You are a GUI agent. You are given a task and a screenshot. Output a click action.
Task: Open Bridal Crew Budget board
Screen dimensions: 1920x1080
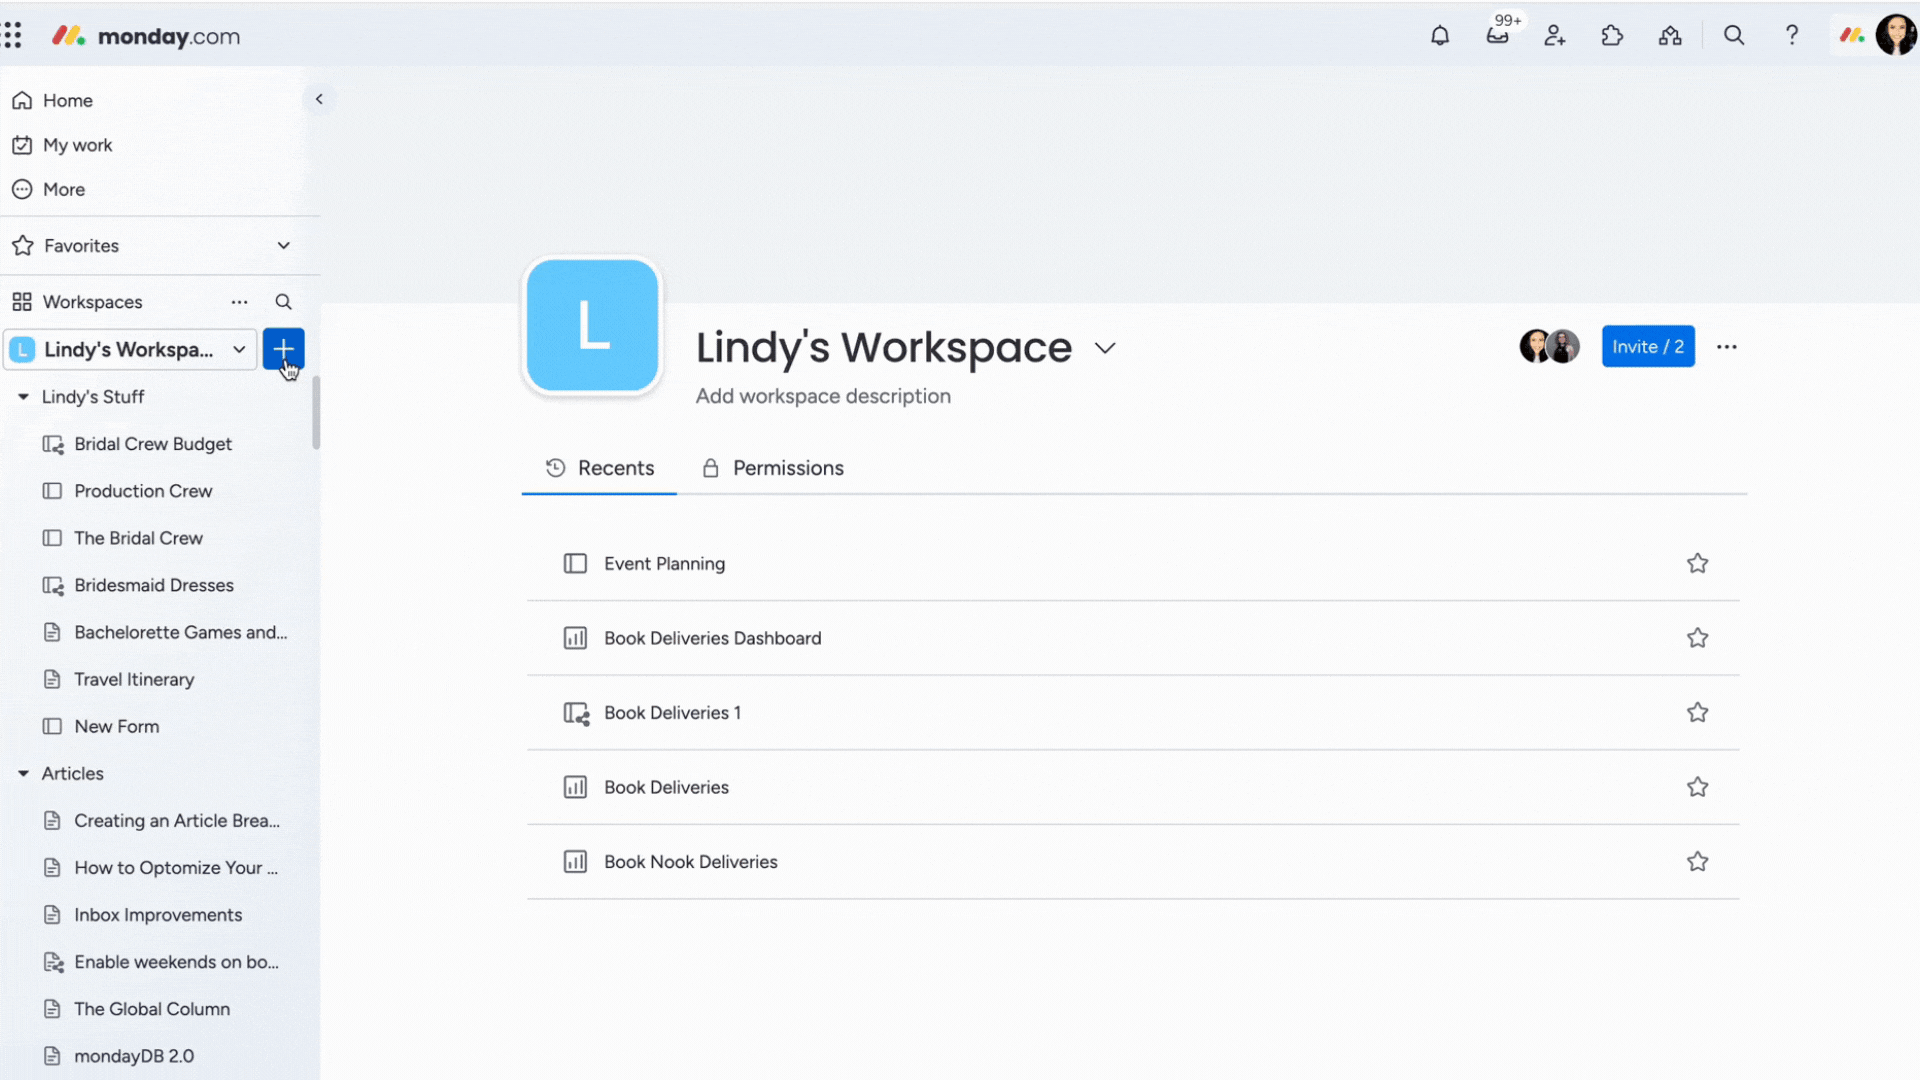pyautogui.click(x=153, y=444)
